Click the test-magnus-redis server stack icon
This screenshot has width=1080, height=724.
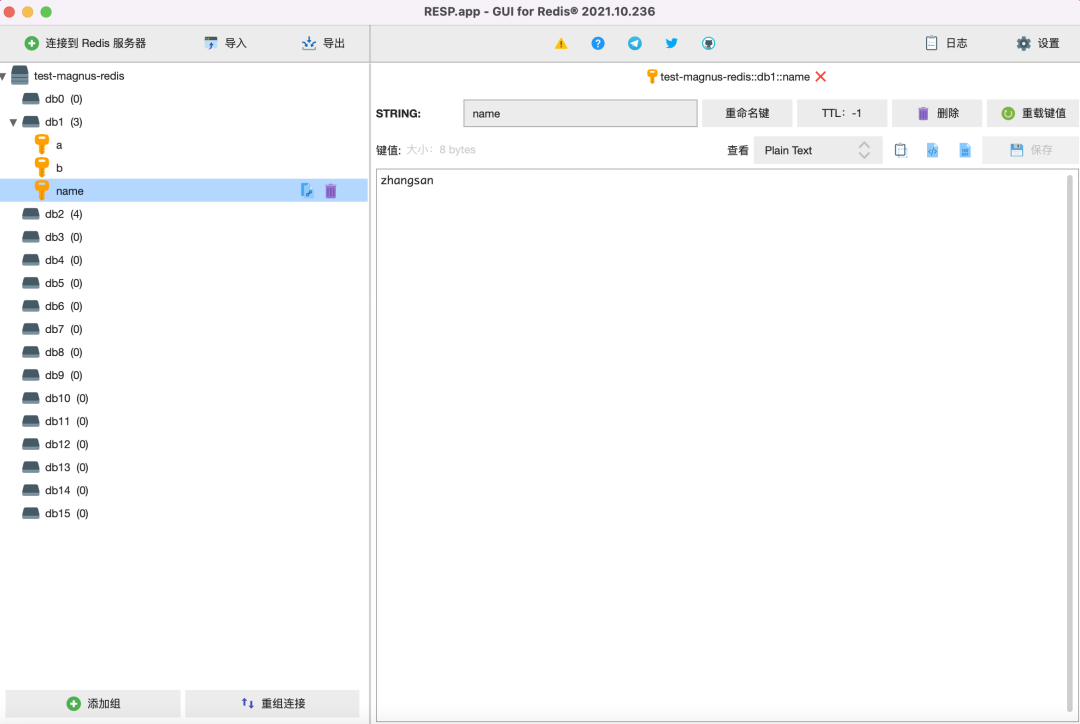coord(20,76)
